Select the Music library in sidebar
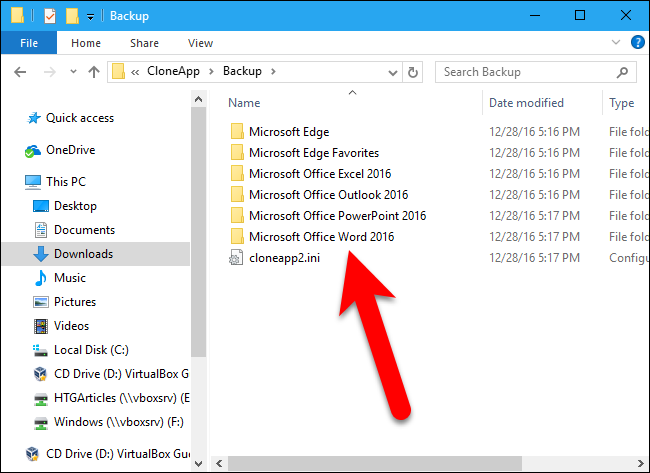 [x=70, y=278]
